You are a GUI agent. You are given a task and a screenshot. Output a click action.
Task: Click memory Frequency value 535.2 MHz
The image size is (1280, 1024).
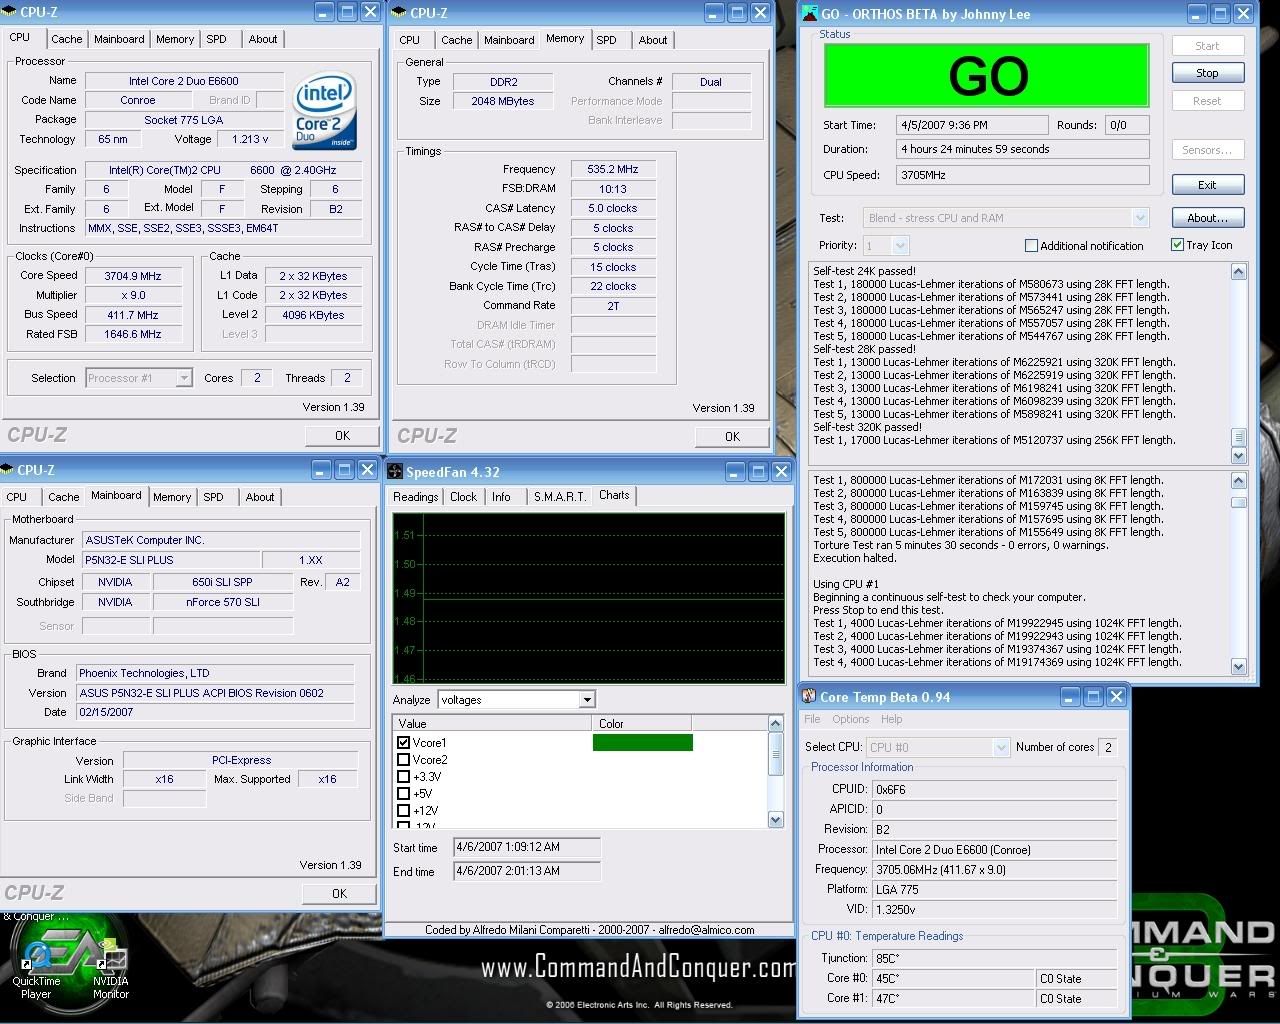[x=613, y=169]
